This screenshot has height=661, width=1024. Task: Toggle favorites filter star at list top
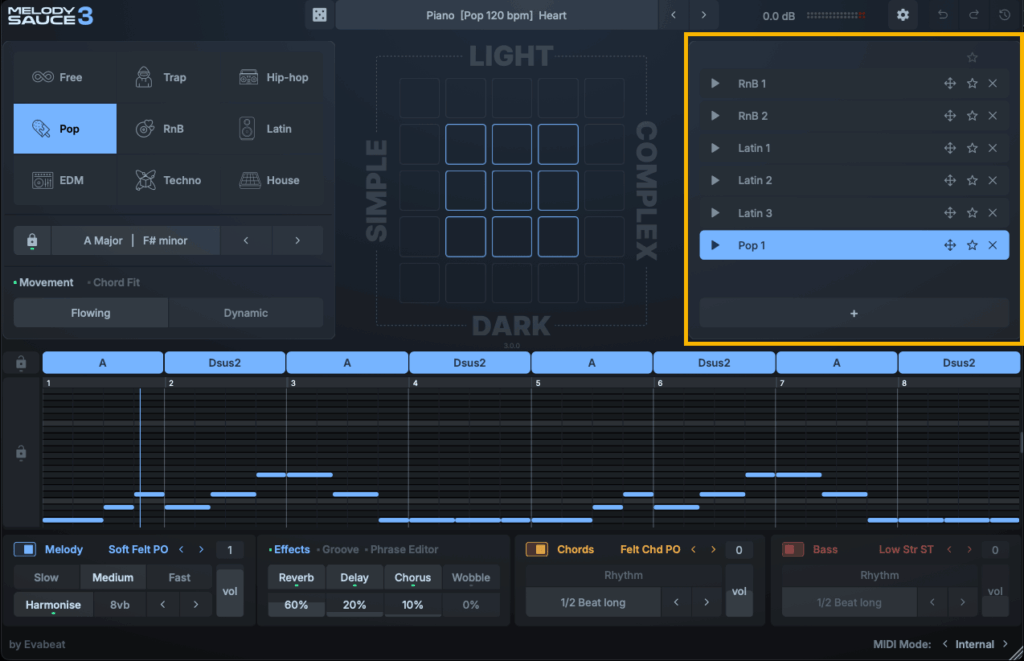point(972,57)
